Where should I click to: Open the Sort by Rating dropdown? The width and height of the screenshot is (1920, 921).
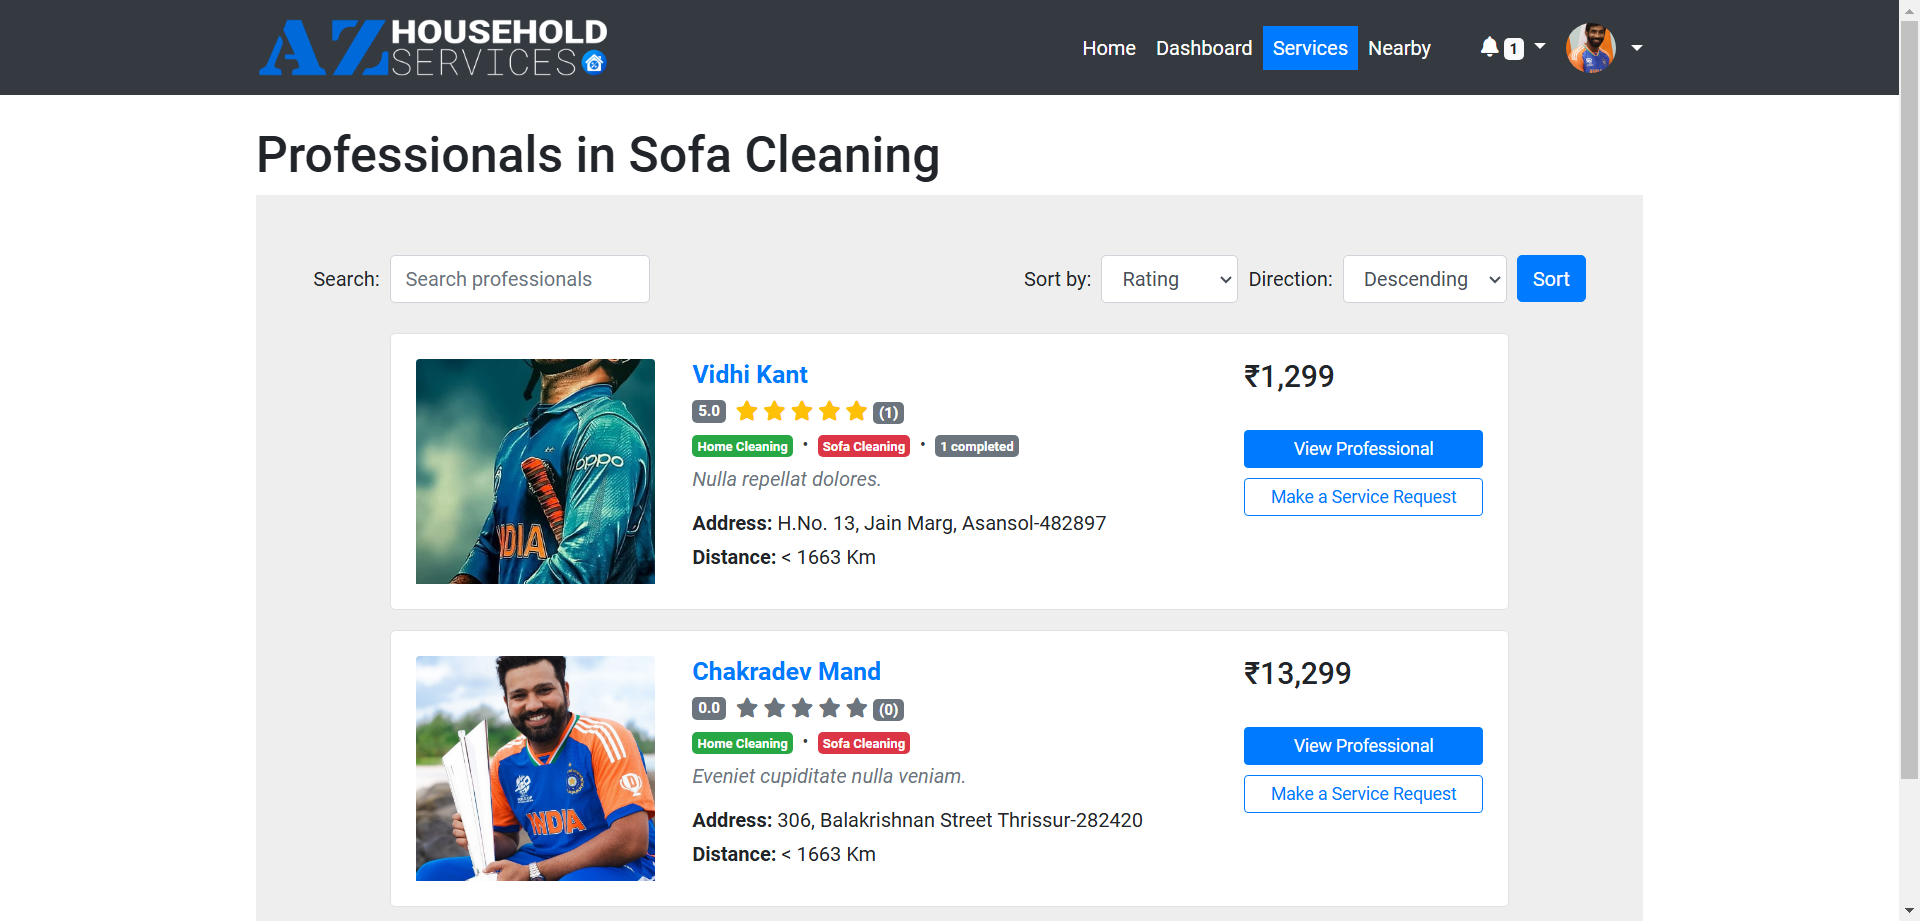point(1168,279)
